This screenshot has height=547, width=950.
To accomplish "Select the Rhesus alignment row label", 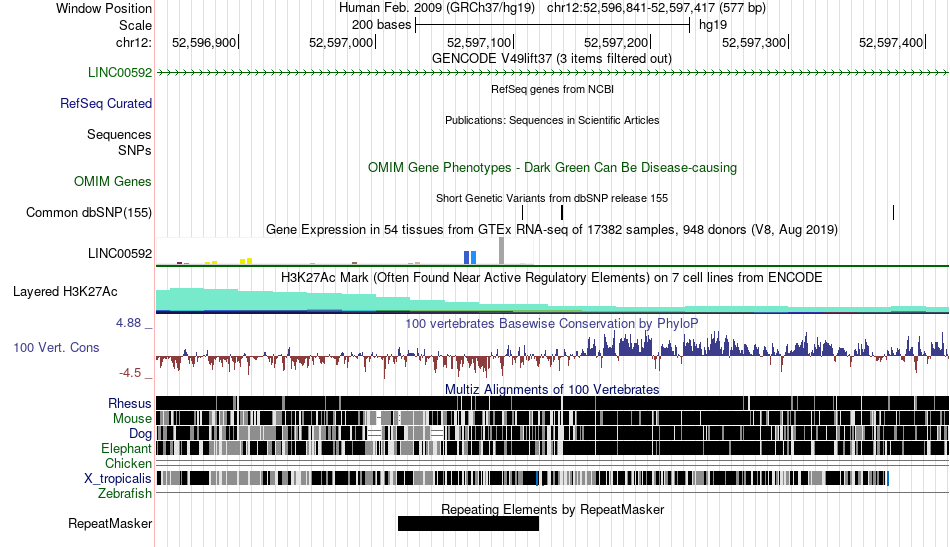I will pyautogui.click(x=130, y=403).
